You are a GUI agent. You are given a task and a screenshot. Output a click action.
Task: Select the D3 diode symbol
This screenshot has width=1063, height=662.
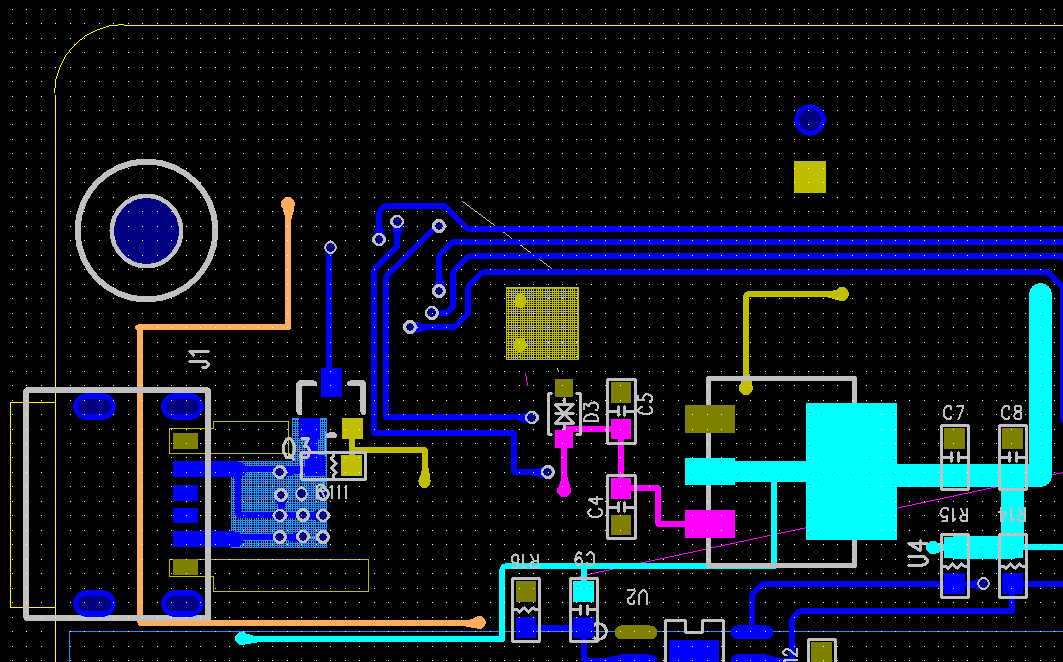(564, 411)
